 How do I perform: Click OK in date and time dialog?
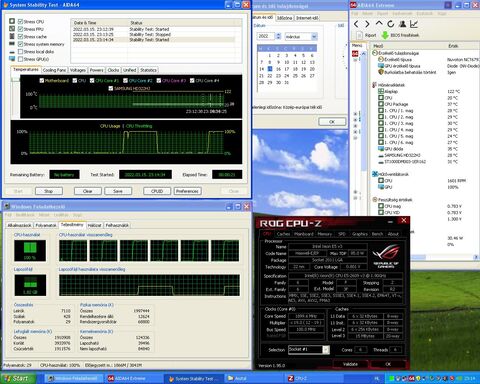click(x=332, y=122)
